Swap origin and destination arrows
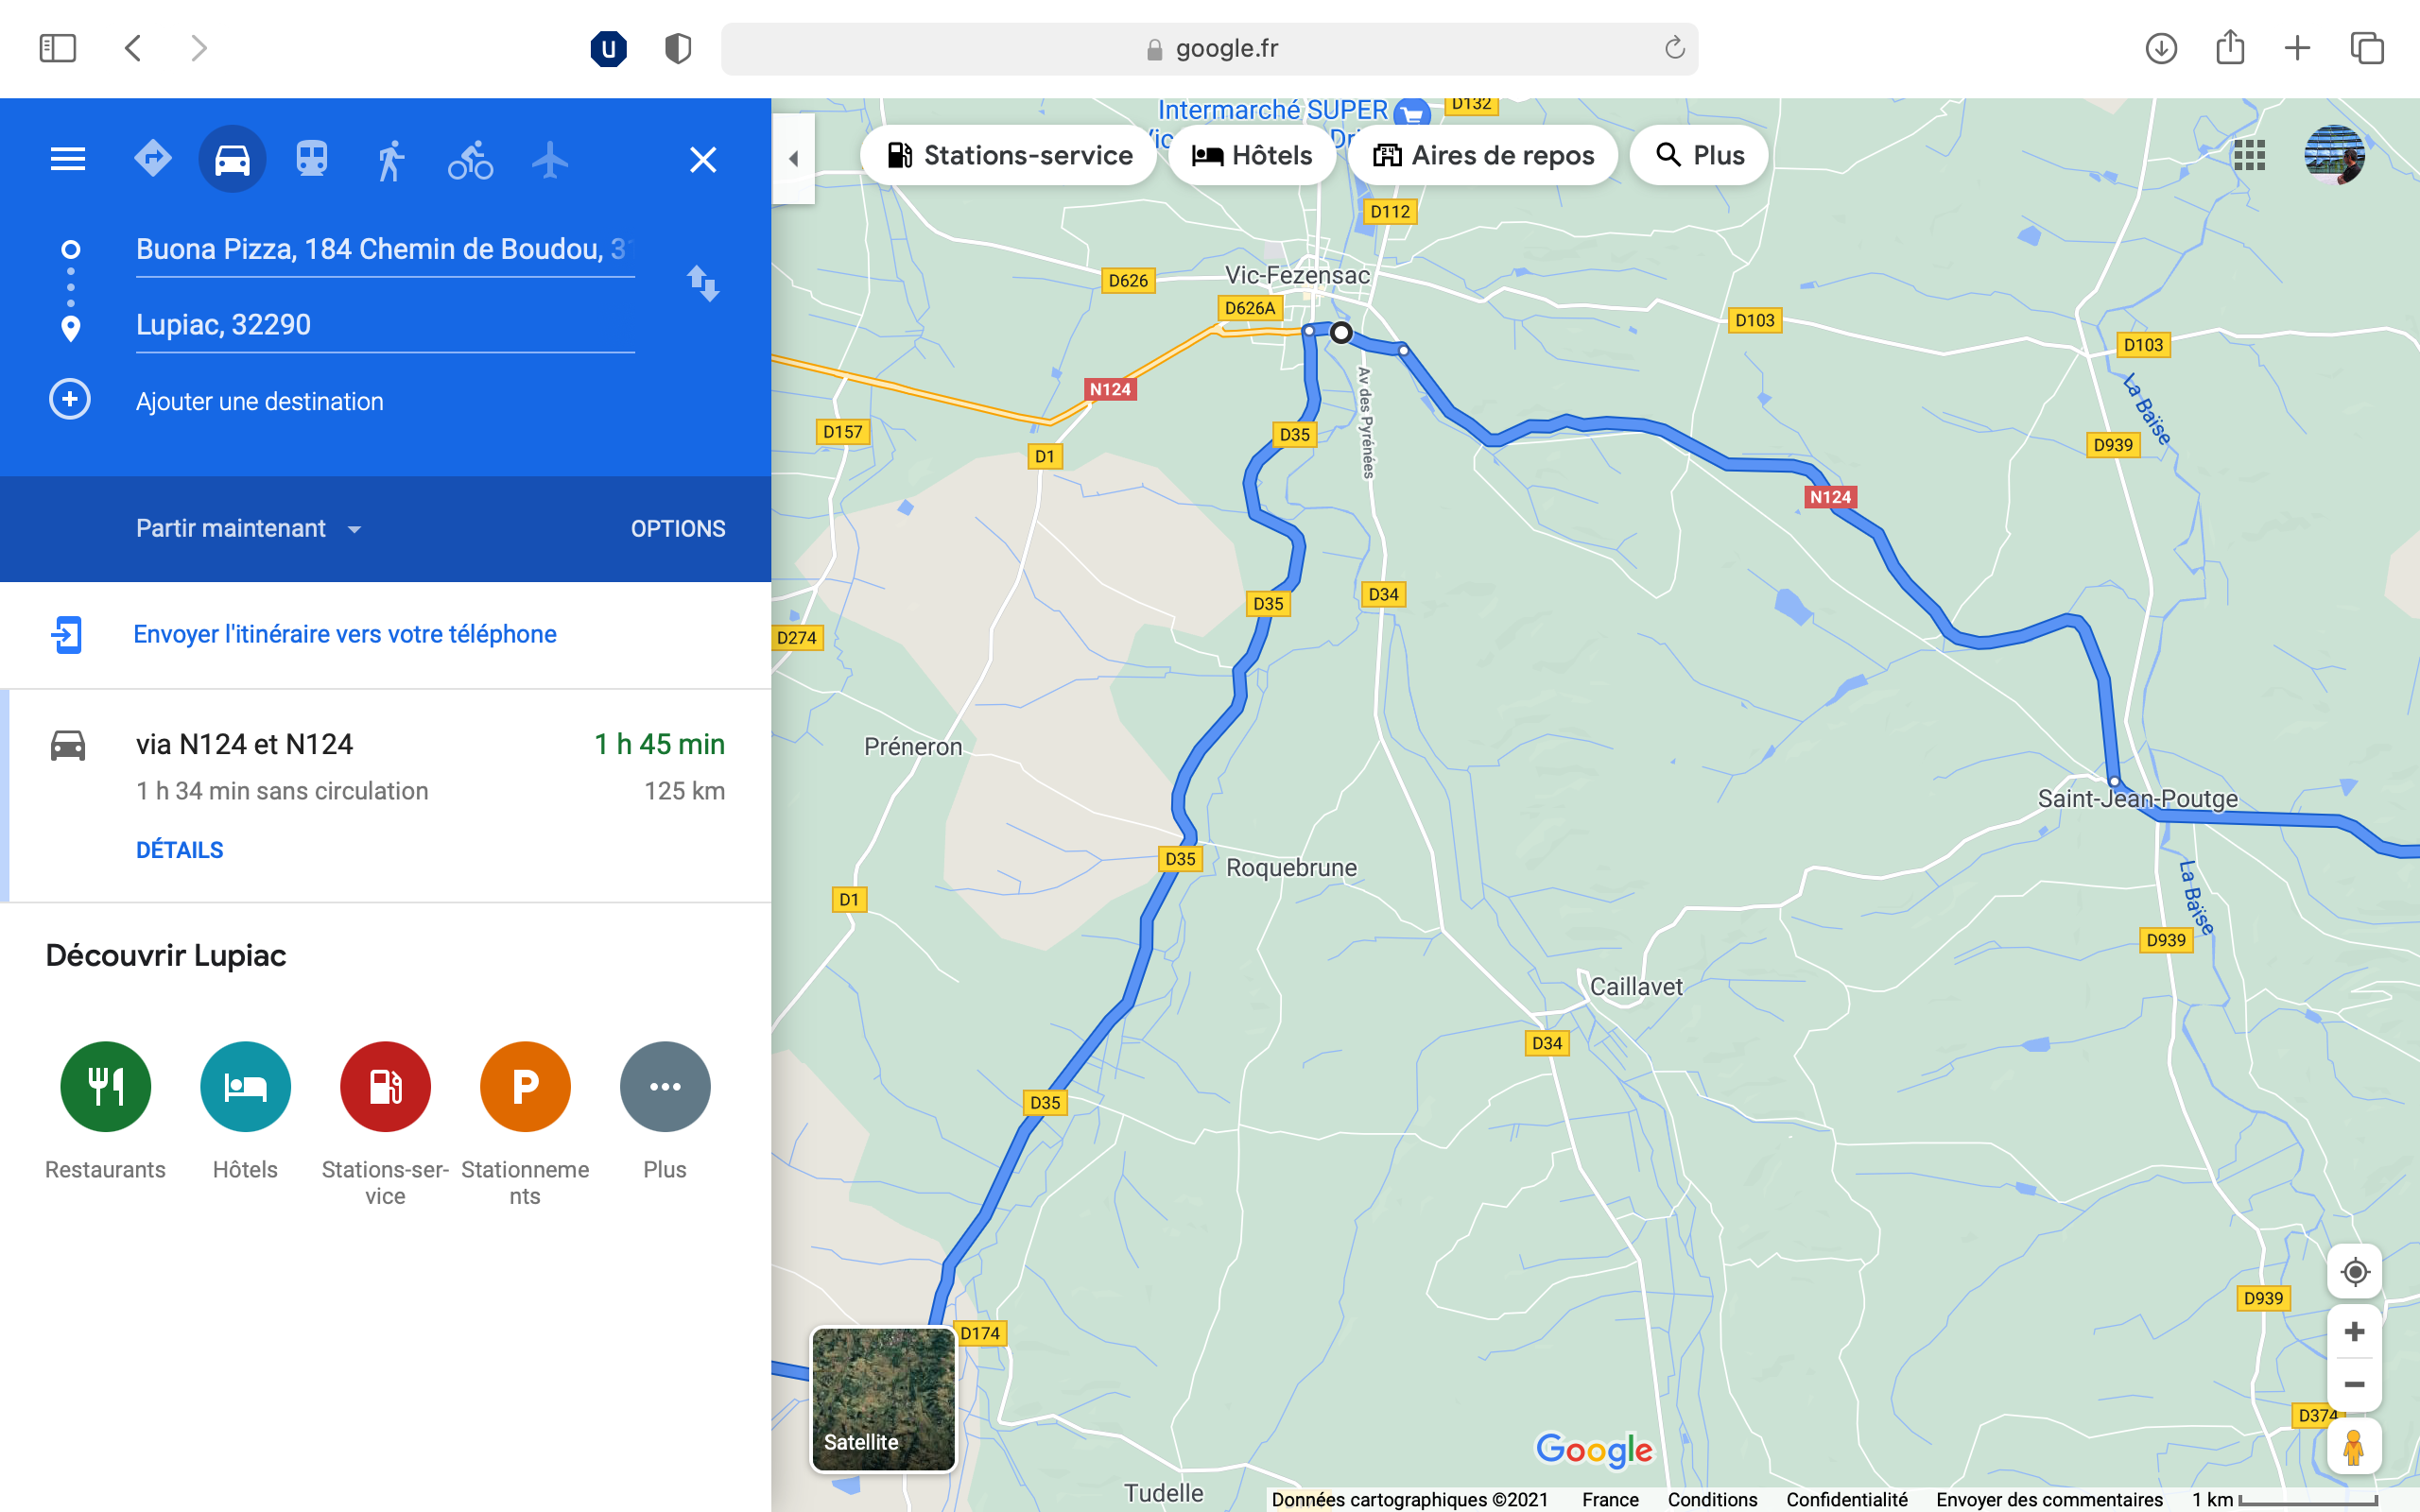This screenshot has width=2420, height=1512. pyautogui.click(x=703, y=284)
